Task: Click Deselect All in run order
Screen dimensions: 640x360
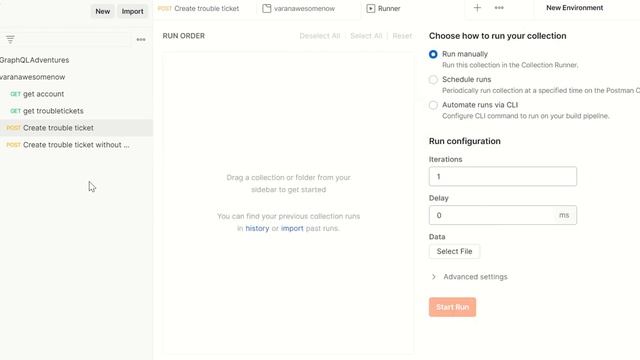Action: (320, 36)
